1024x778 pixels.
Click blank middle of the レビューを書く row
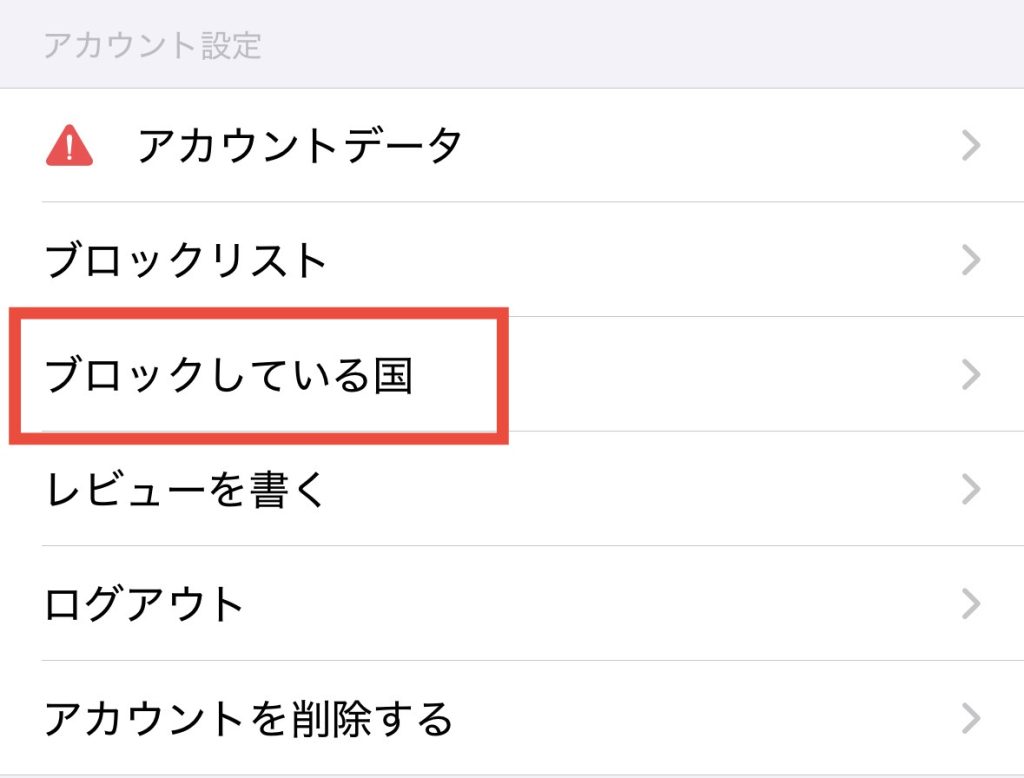(x=640, y=490)
